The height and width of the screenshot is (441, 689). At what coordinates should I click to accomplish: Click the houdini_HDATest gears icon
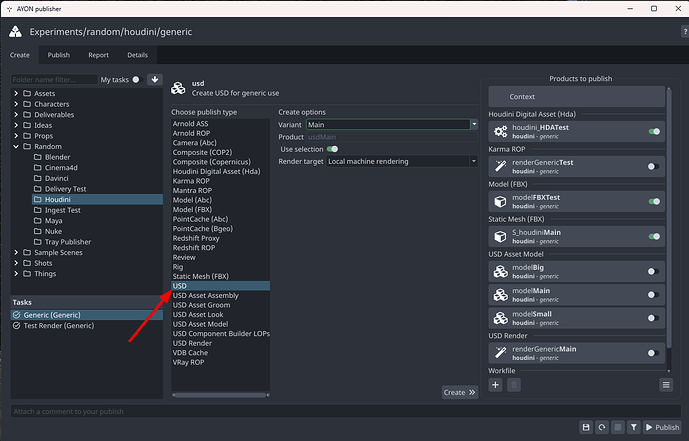[500, 131]
